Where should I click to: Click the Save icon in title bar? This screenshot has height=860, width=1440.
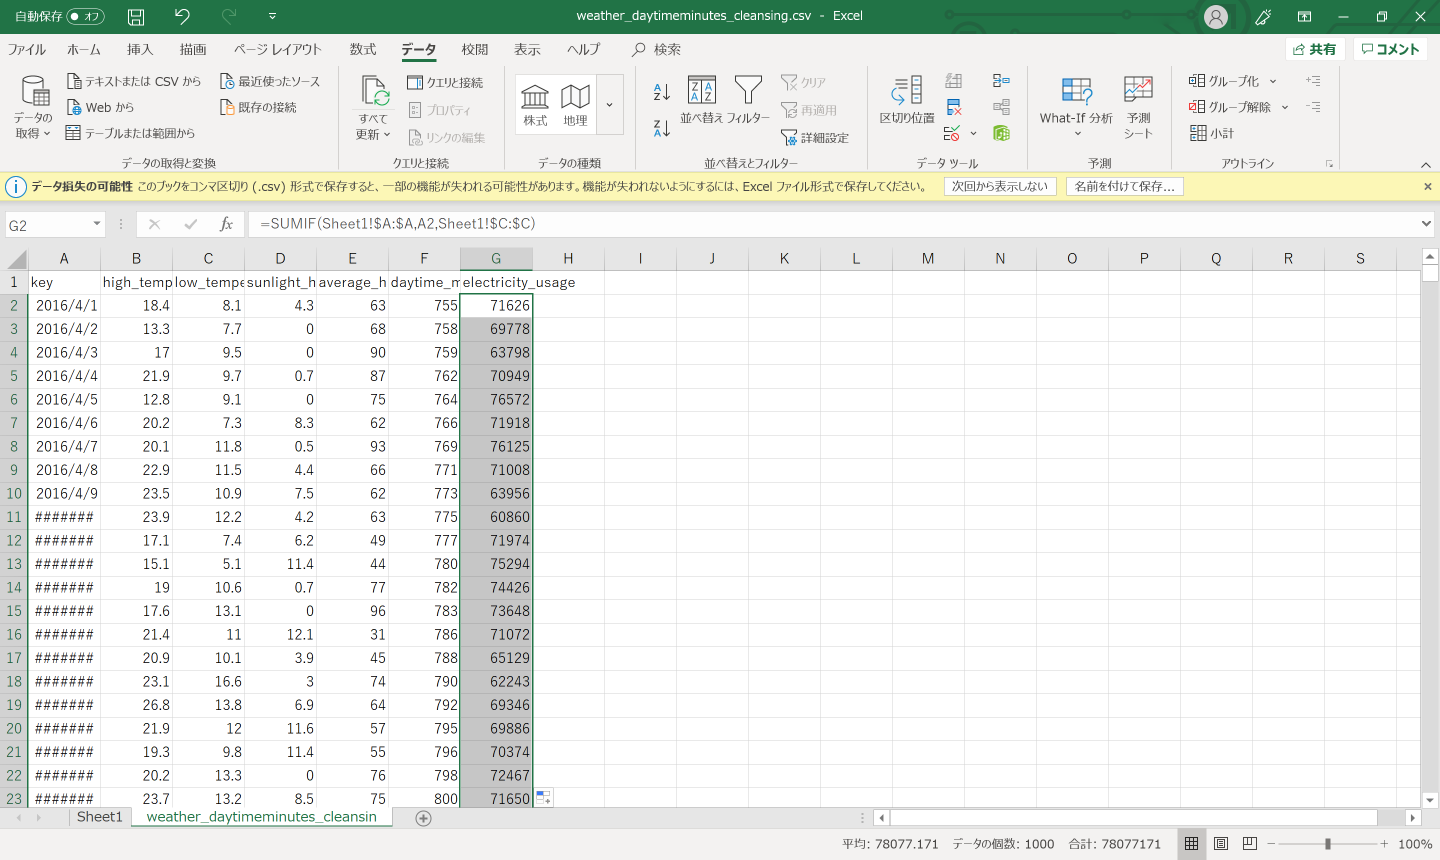pos(136,17)
